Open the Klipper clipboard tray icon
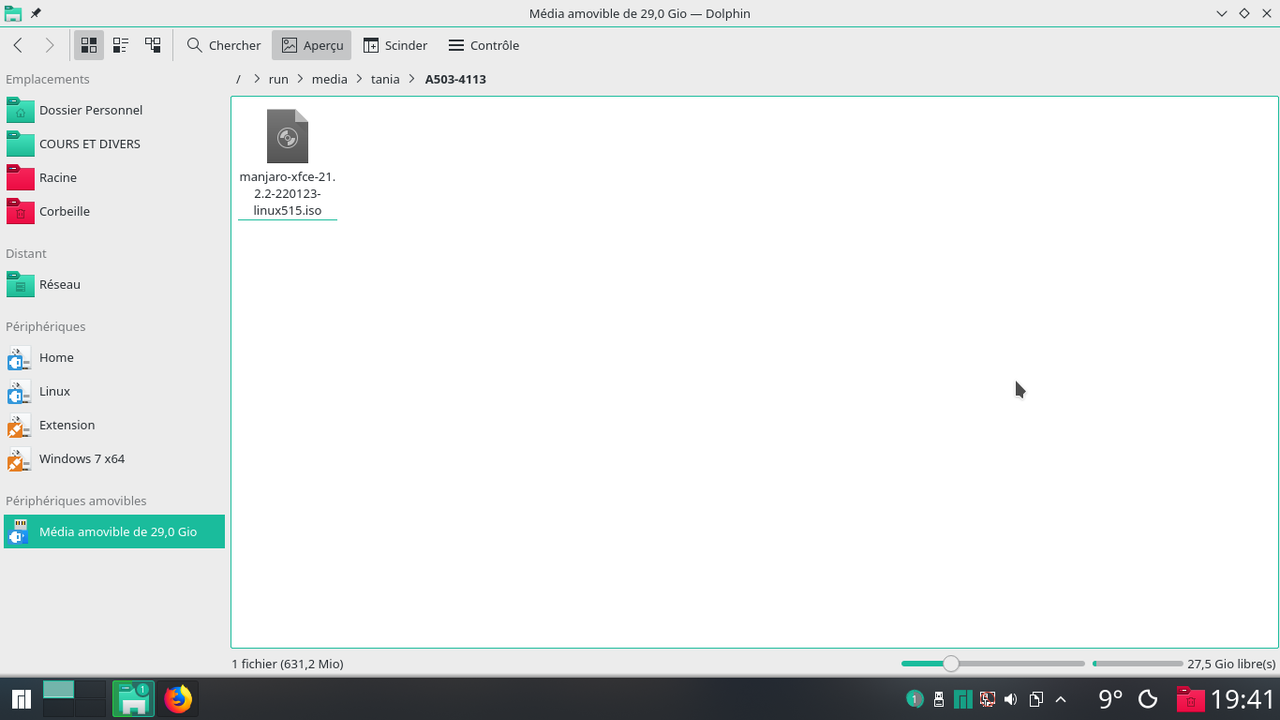Screen dimensions: 1280x720 (1037, 698)
